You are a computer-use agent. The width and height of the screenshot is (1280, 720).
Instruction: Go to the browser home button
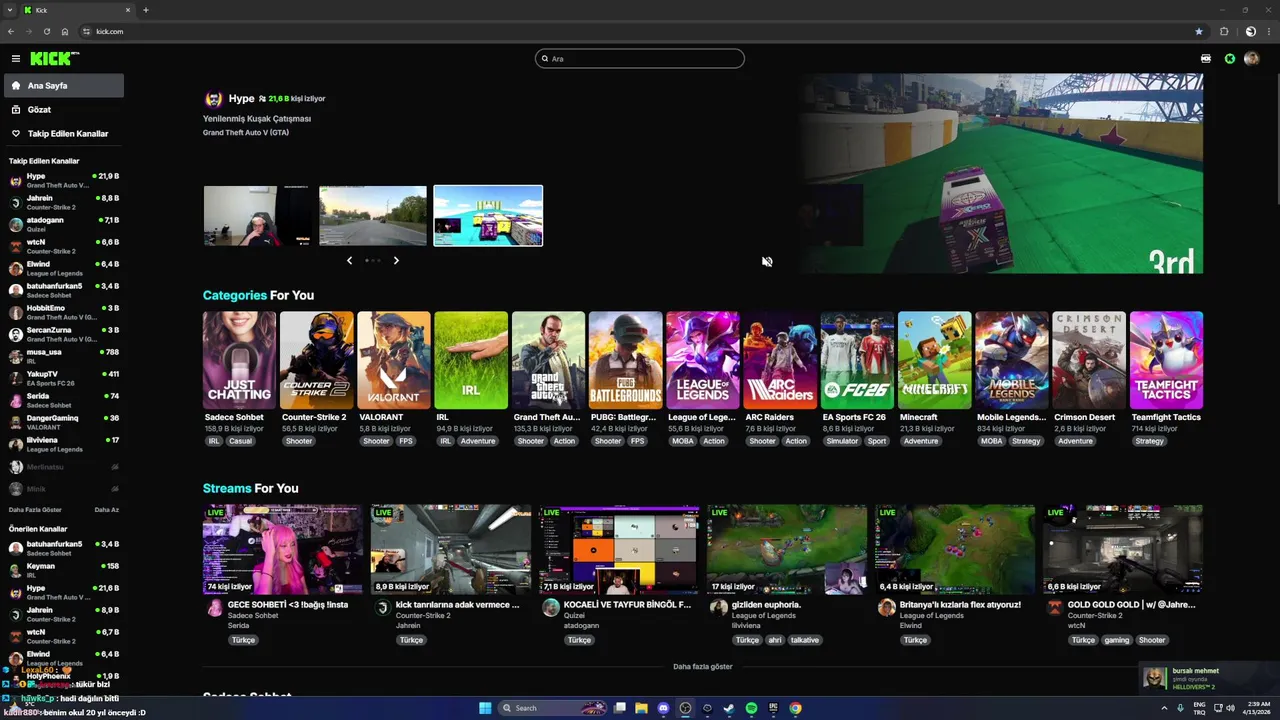(x=65, y=31)
